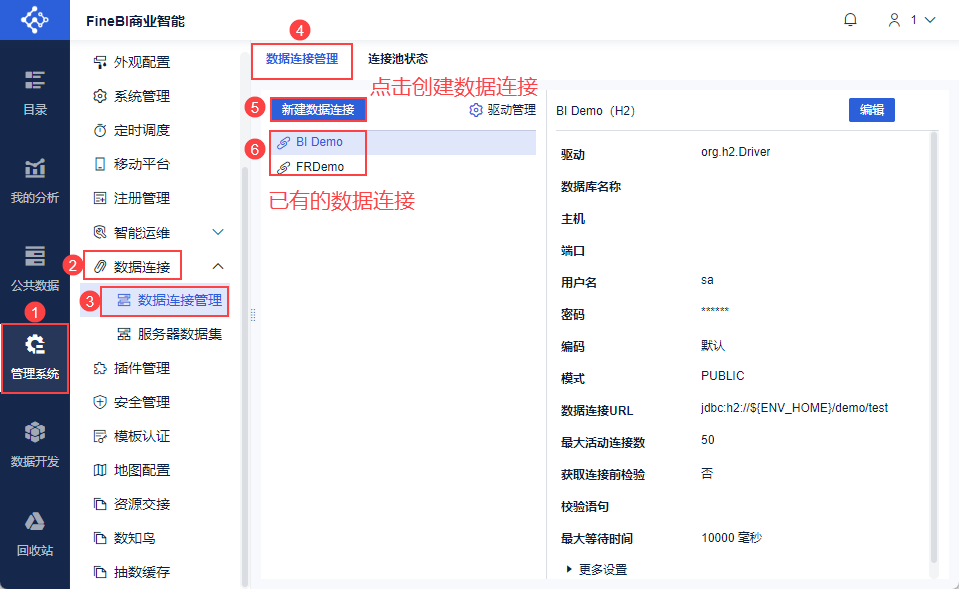Click the 资源交接 icon

tap(100, 504)
